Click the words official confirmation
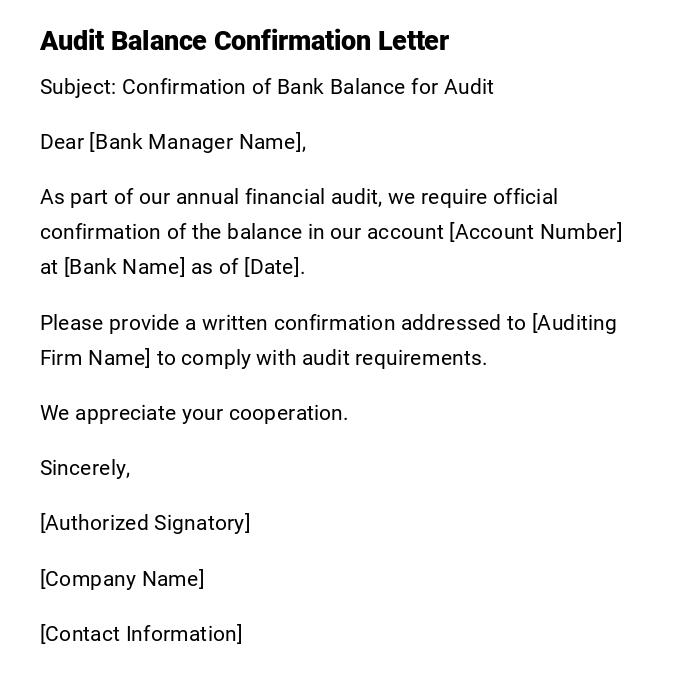Viewport: 700px width, 696px height. (525, 197)
